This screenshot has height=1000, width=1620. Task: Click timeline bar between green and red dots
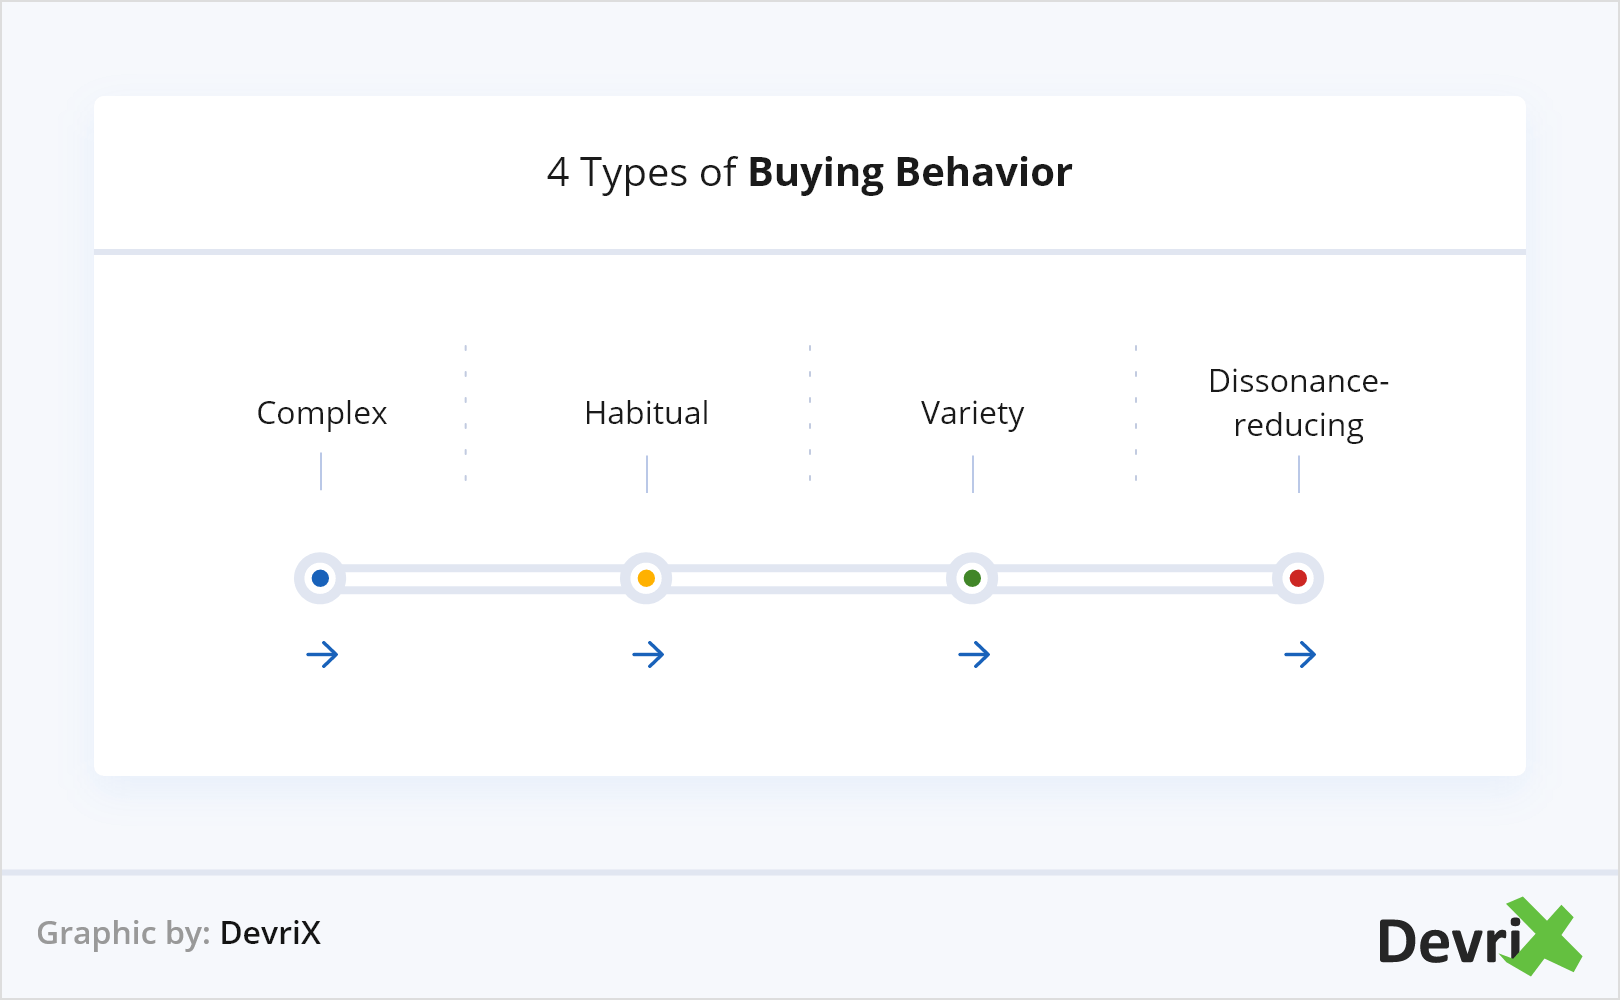click(1135, 578)
